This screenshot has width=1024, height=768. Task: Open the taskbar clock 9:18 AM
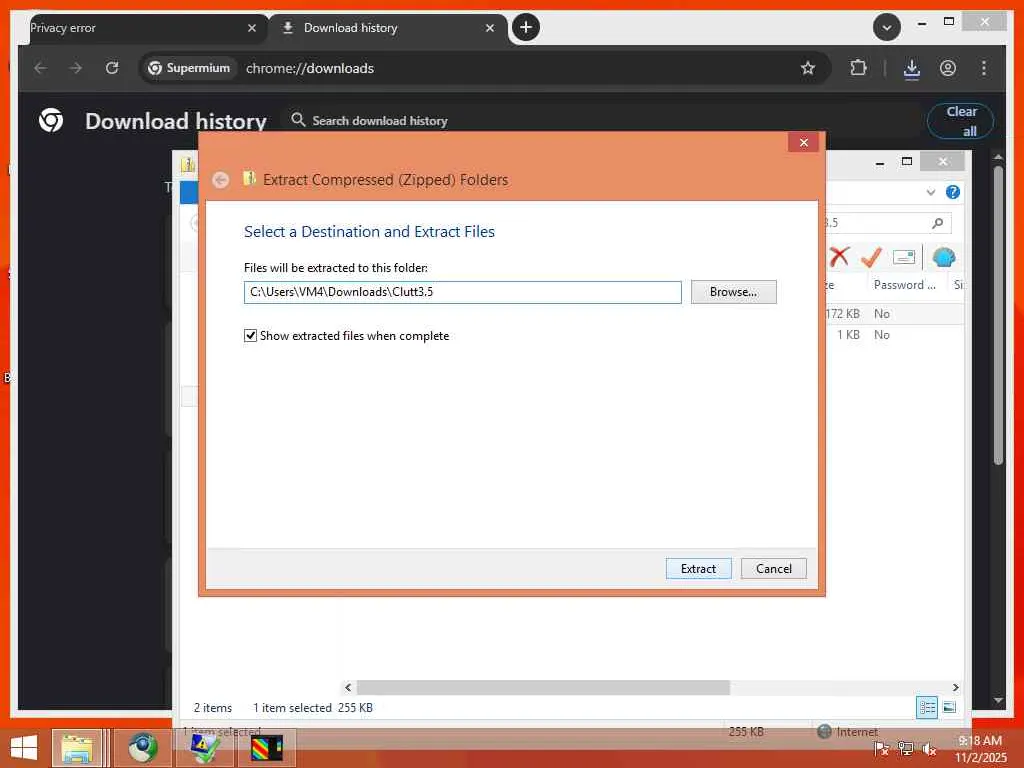[980, 748]
